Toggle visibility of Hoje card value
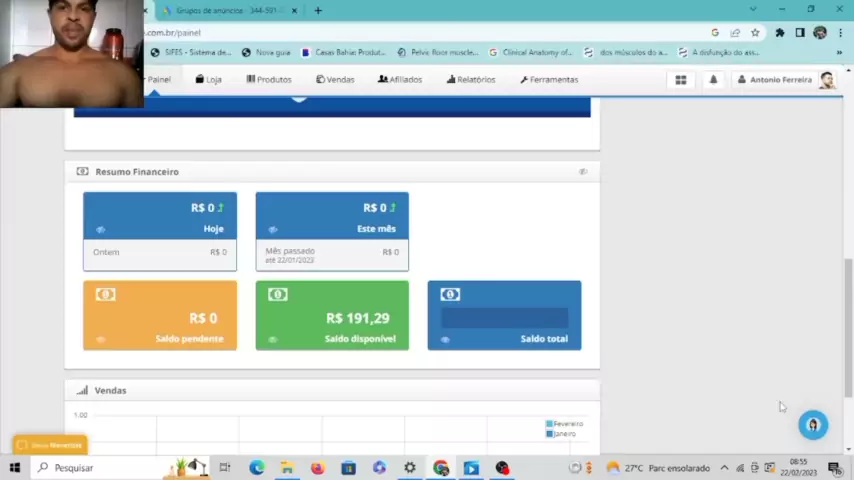The height and width of the screenshot is (480, 854). (x=100, y=230)
